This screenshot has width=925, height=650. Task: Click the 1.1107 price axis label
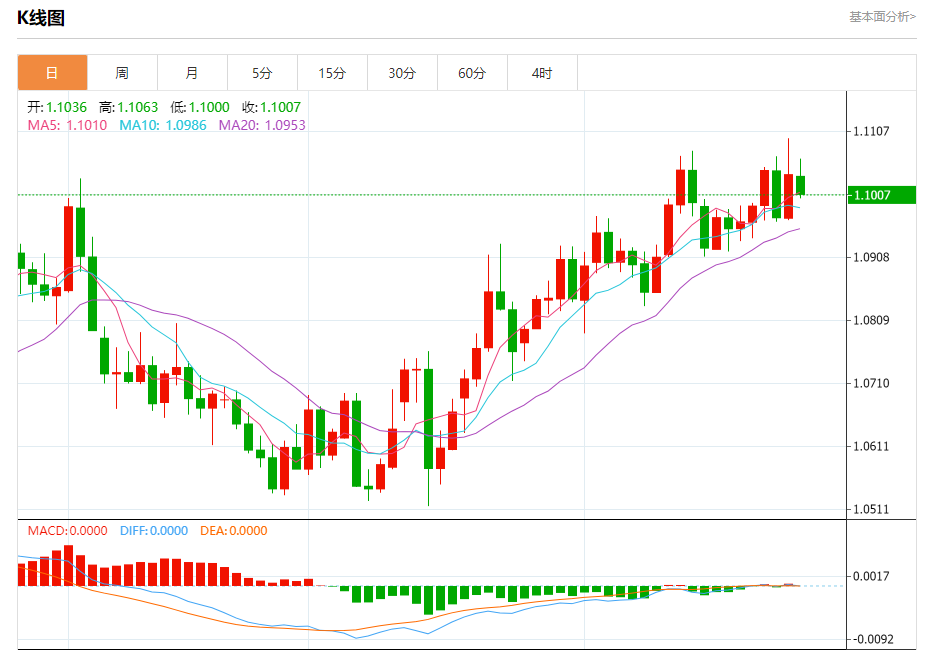[871, 131]
